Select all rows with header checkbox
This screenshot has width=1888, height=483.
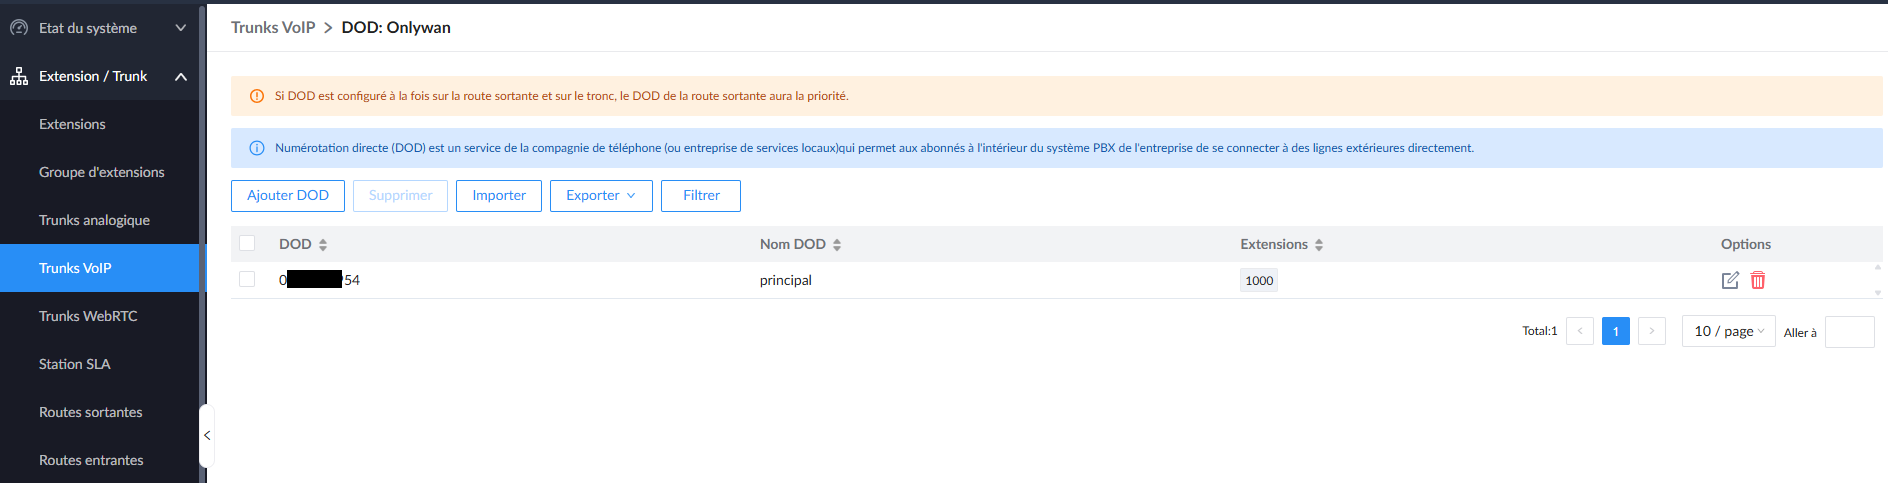pos(247,243)
